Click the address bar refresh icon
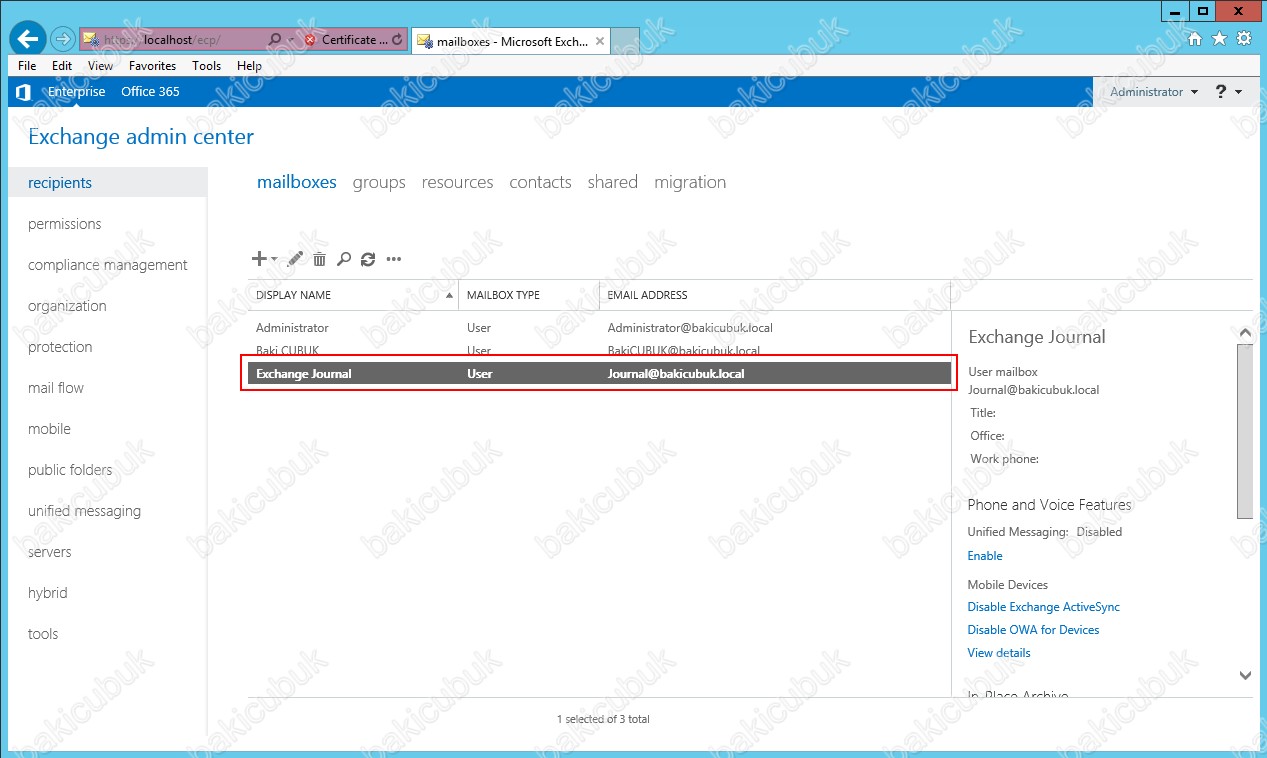This screenshot has width=1267, height=758. click(x=398, y=40)
